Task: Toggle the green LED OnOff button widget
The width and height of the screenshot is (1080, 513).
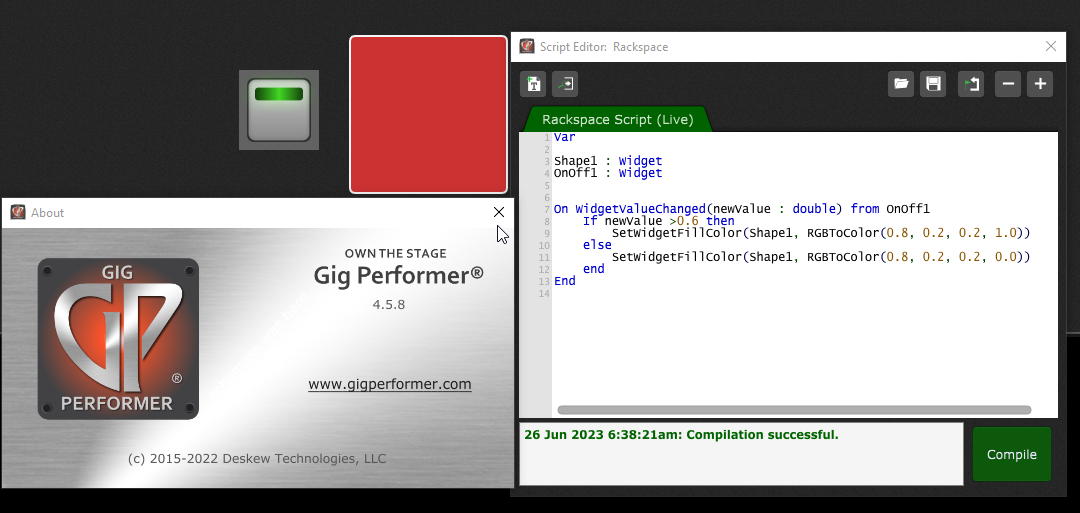Action: click(x=279, y=110)
